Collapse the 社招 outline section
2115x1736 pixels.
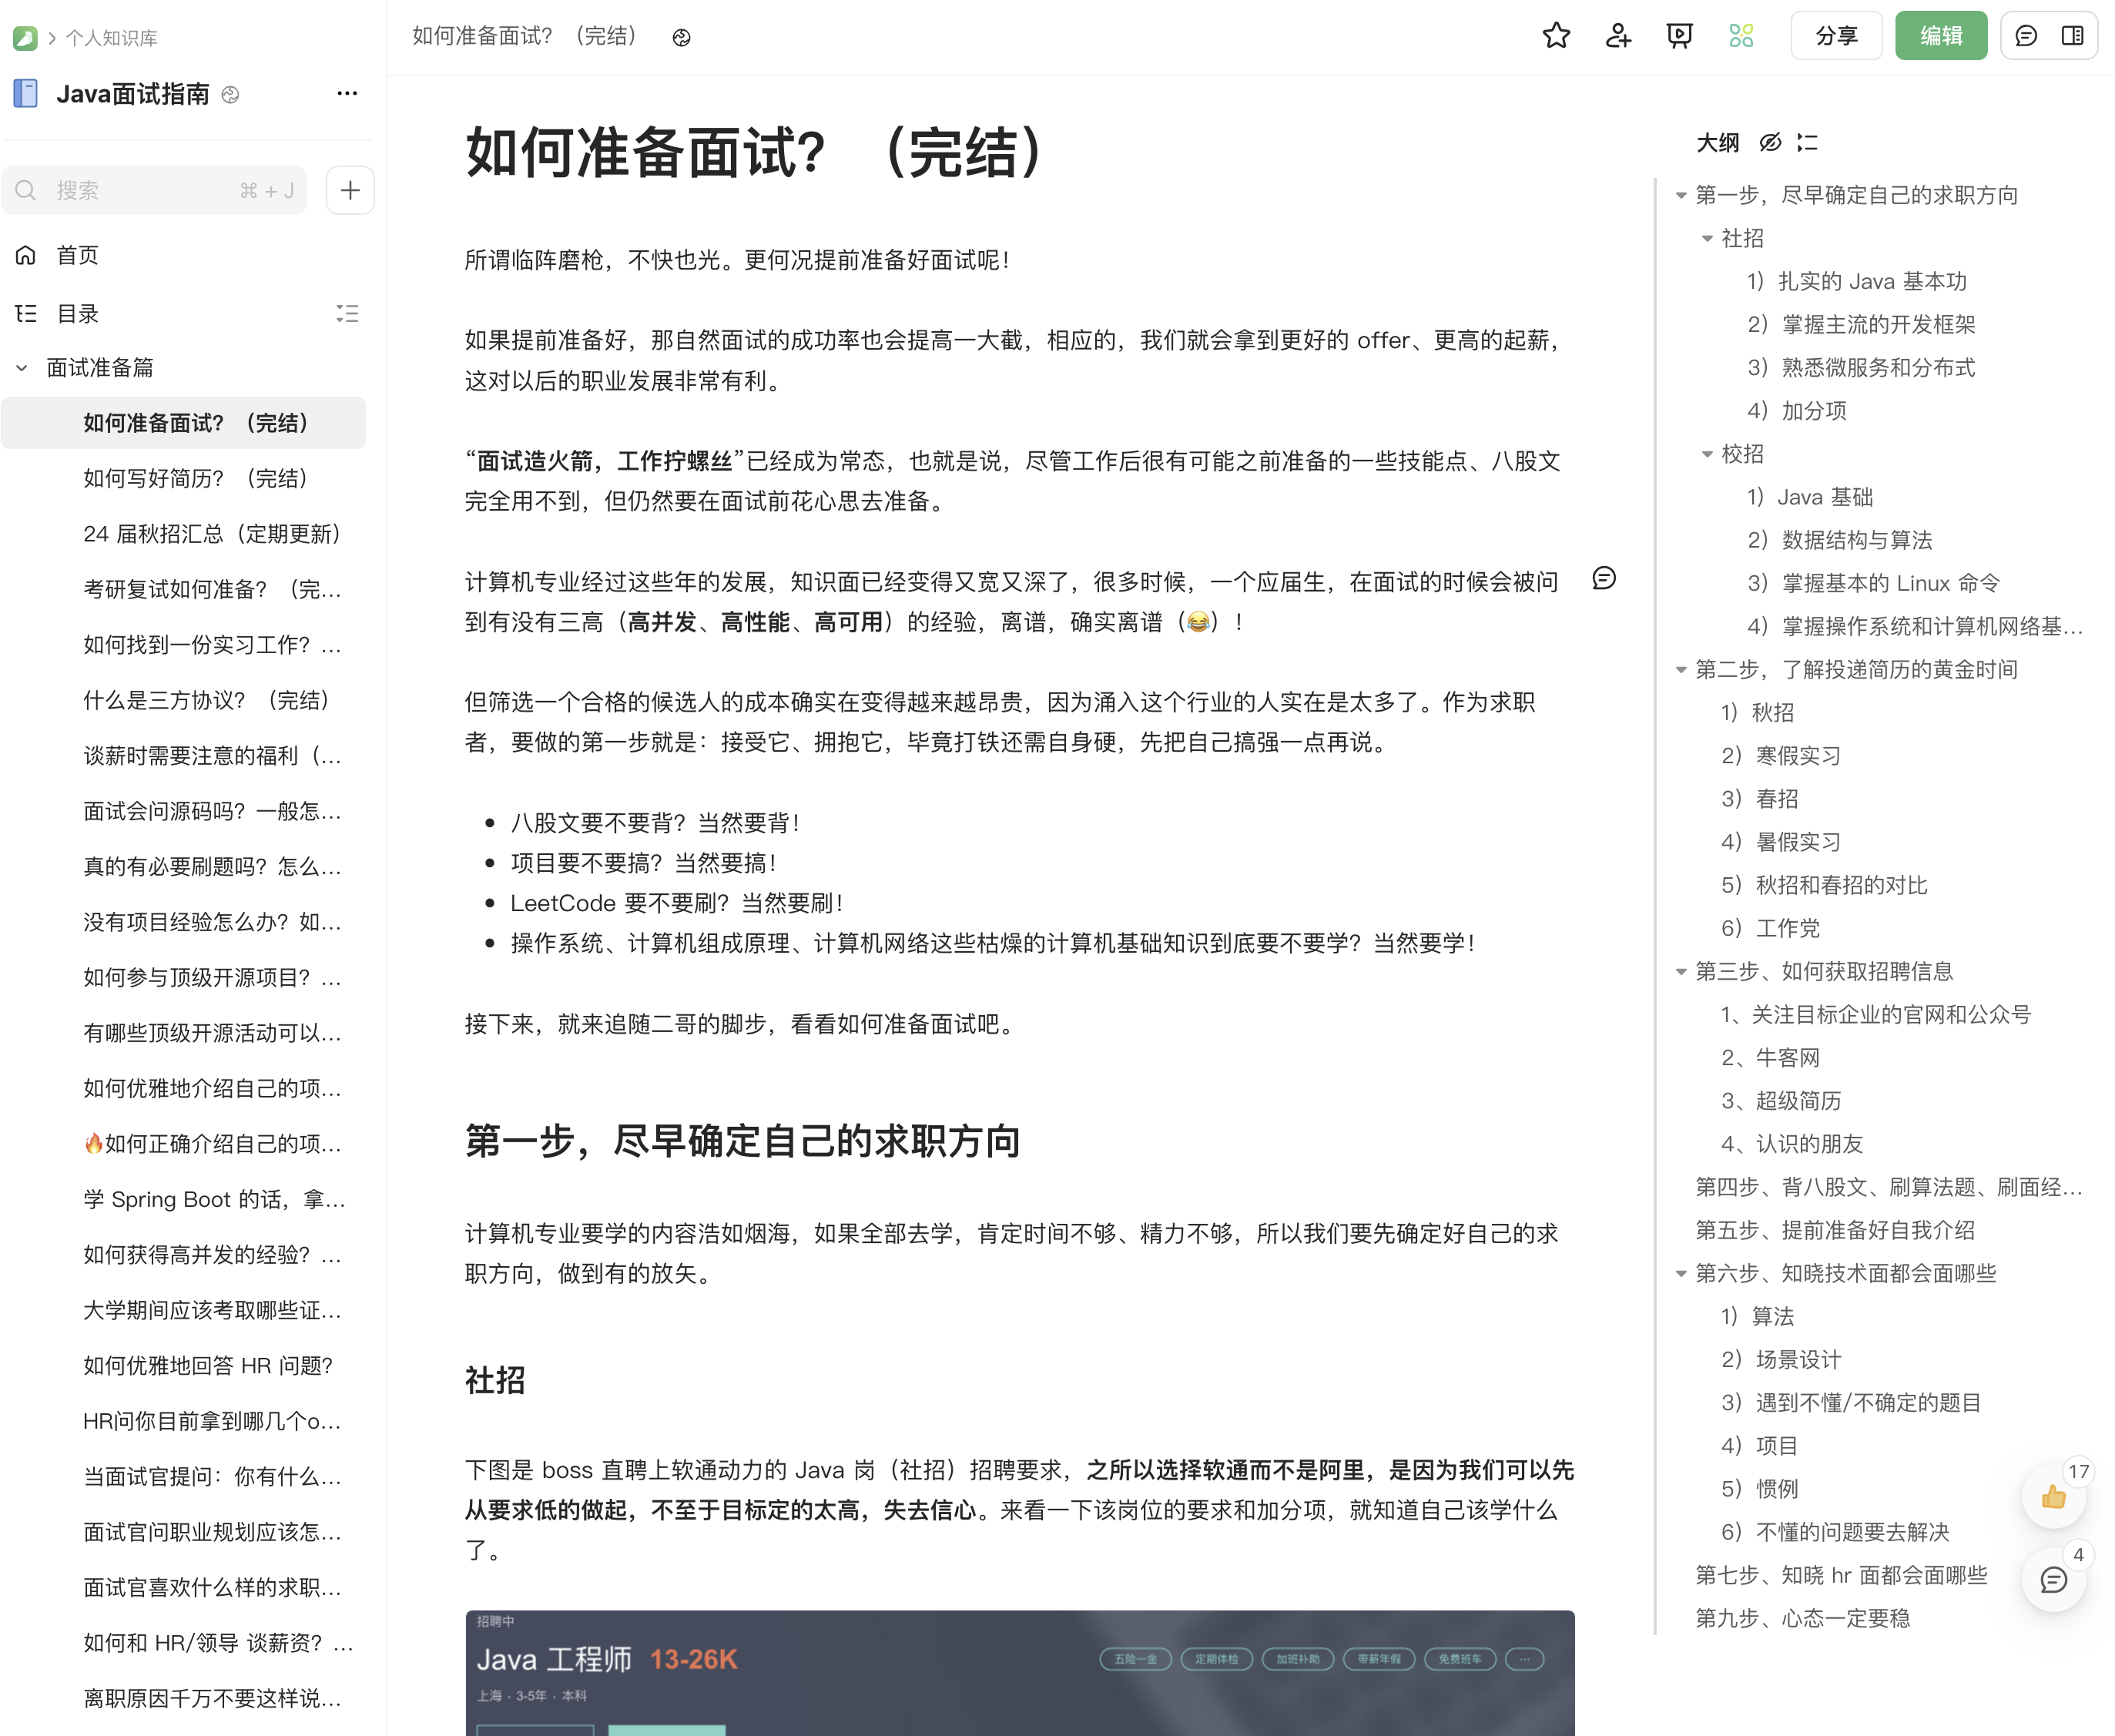(1707, 238)
